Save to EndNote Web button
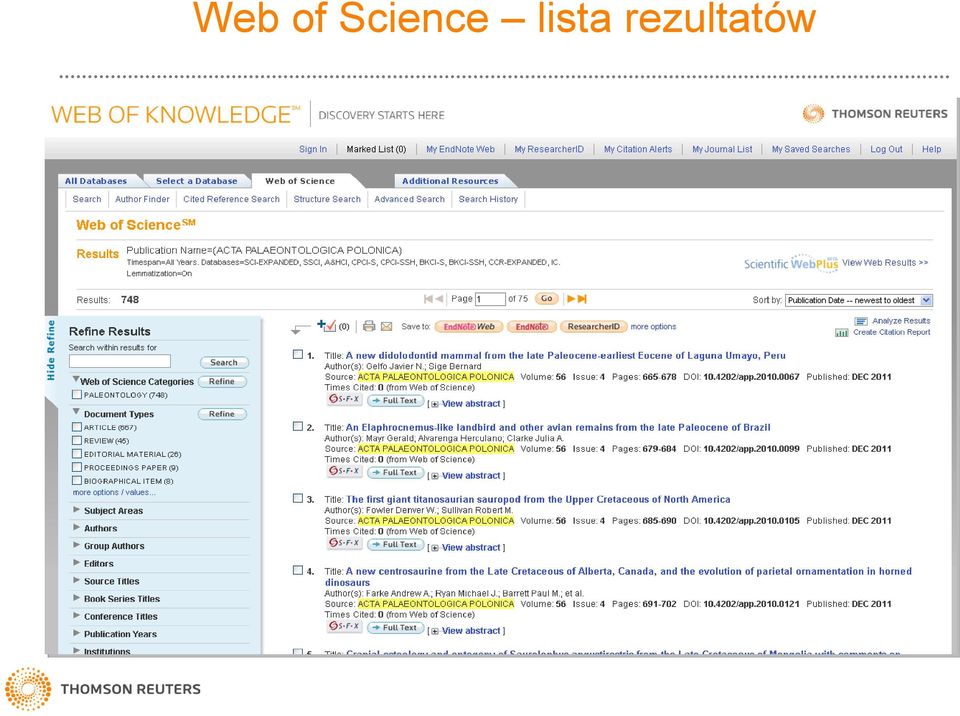 tap(469, 327)
